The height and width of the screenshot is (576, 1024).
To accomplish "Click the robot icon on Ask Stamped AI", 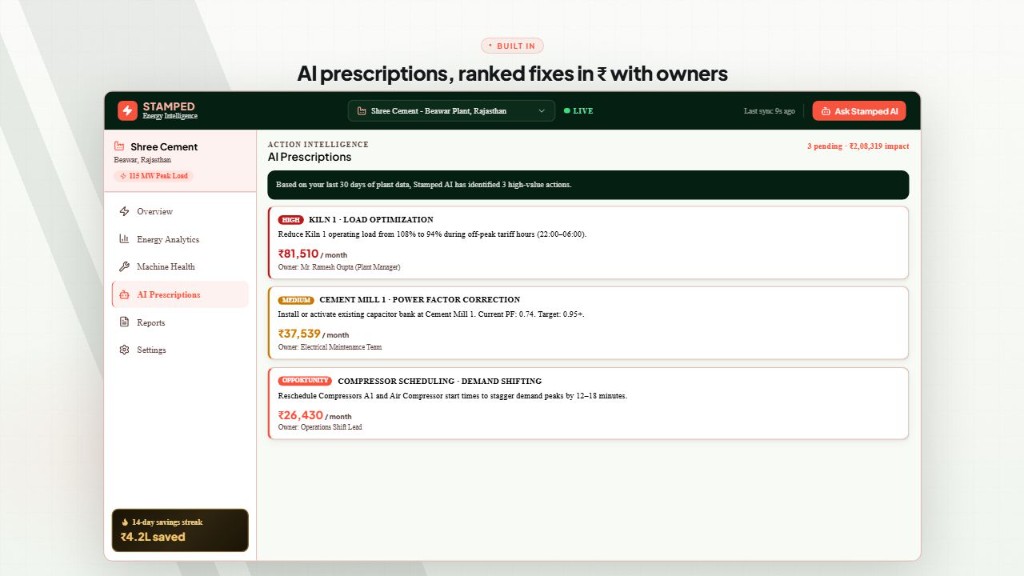I will [x=825, y=111].
